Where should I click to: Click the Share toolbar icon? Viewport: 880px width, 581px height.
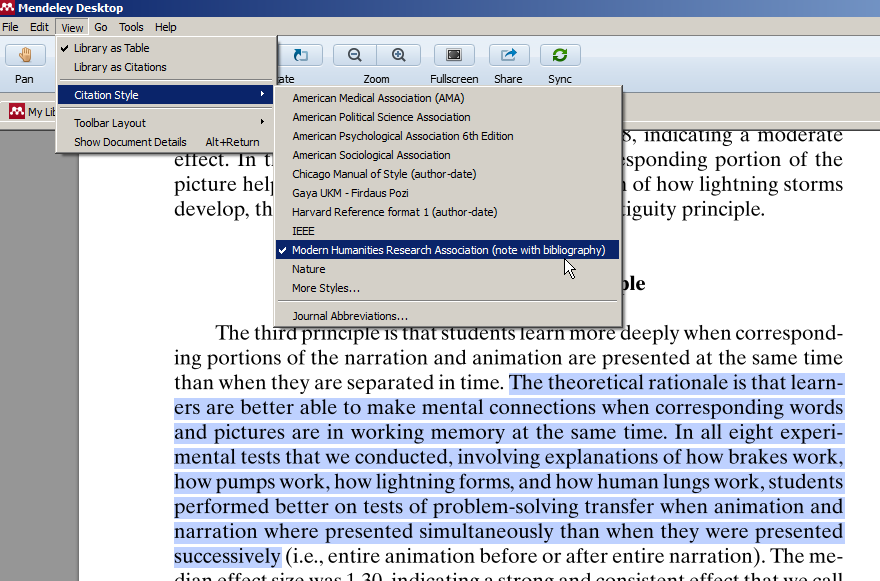click(x=508, y=56)
